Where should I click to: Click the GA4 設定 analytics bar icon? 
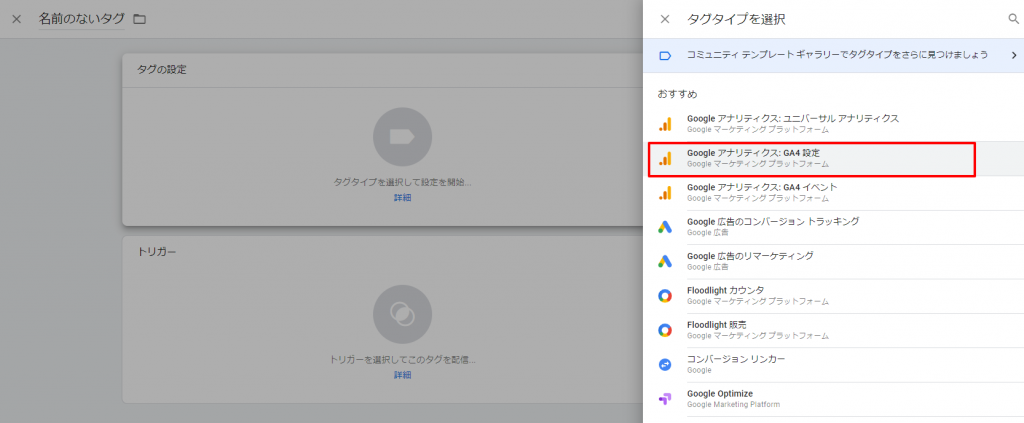click(x=665, y=159)
